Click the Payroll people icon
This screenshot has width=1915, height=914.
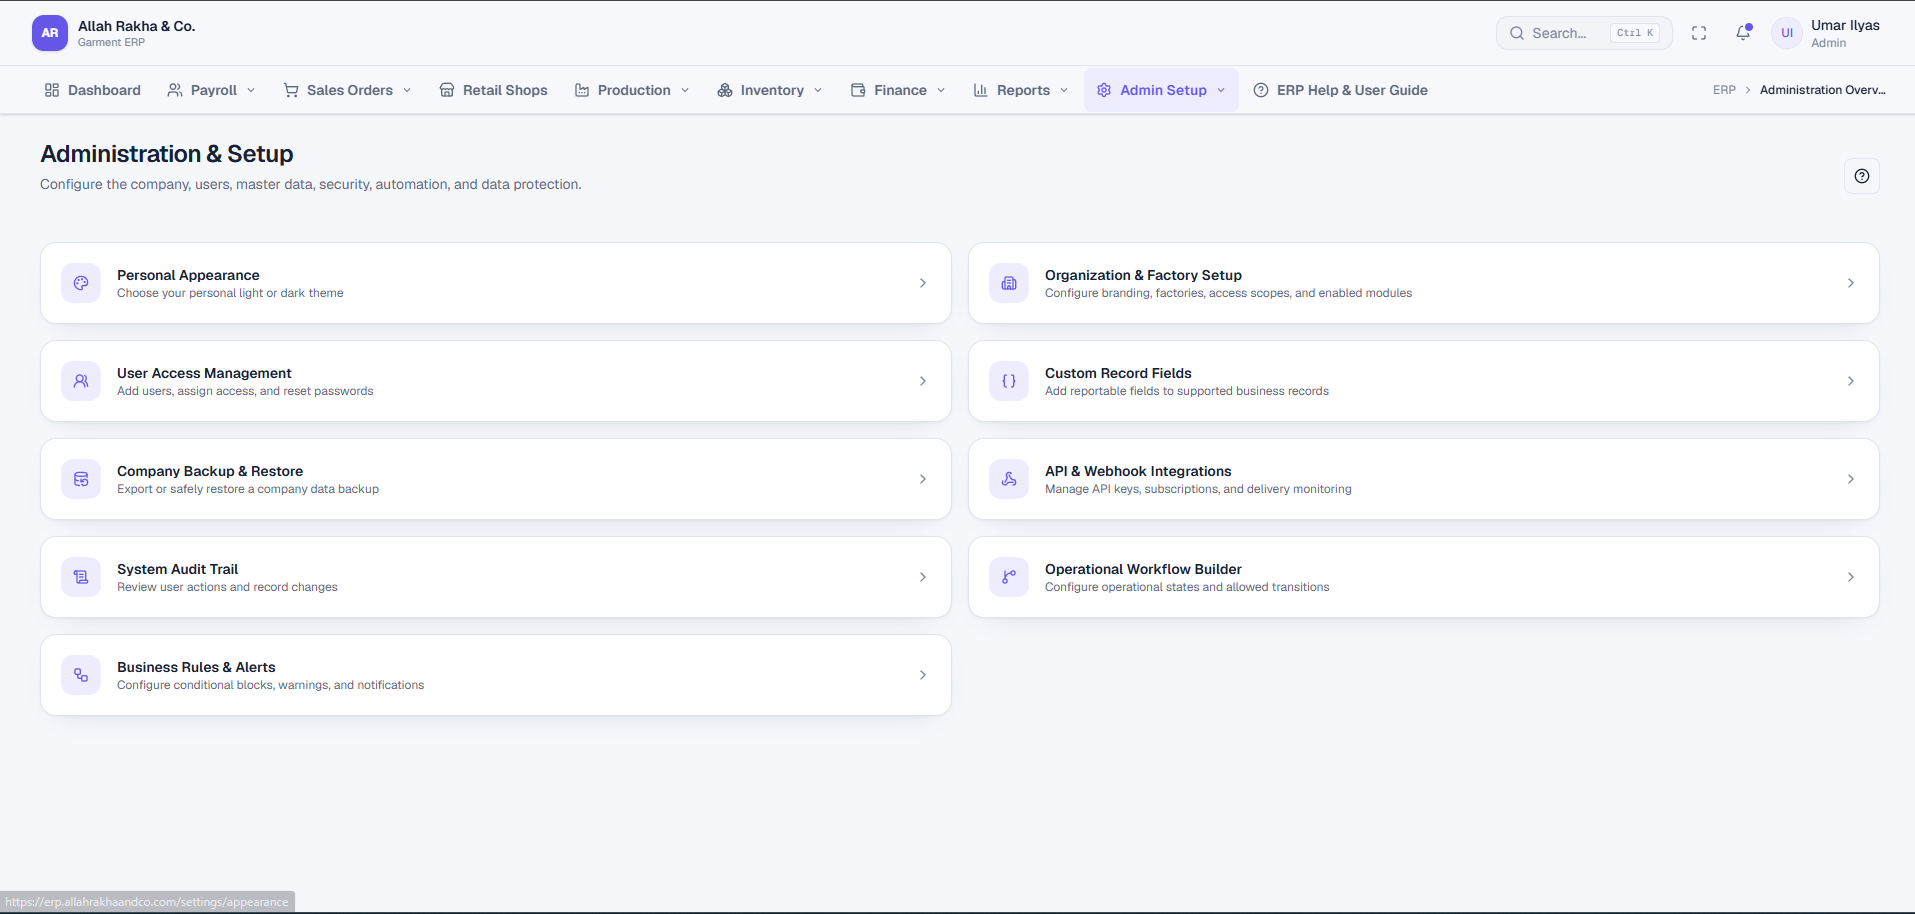coord(175,90)
